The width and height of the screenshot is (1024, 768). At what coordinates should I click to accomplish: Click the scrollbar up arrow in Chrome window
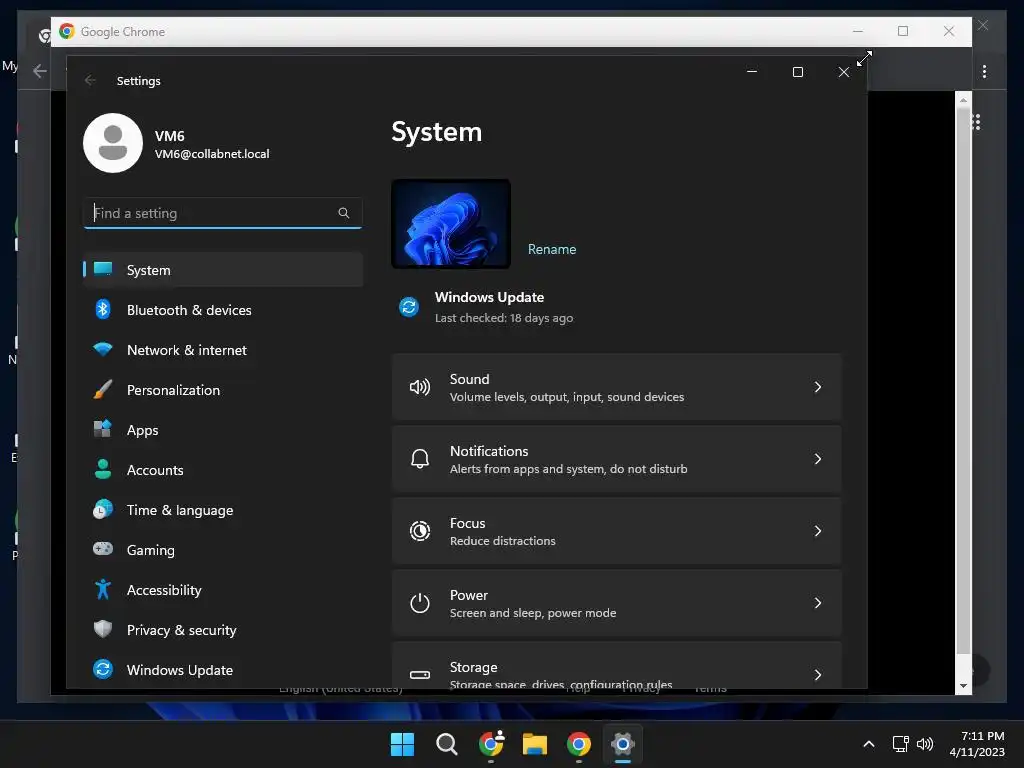(x=963, y=100)
